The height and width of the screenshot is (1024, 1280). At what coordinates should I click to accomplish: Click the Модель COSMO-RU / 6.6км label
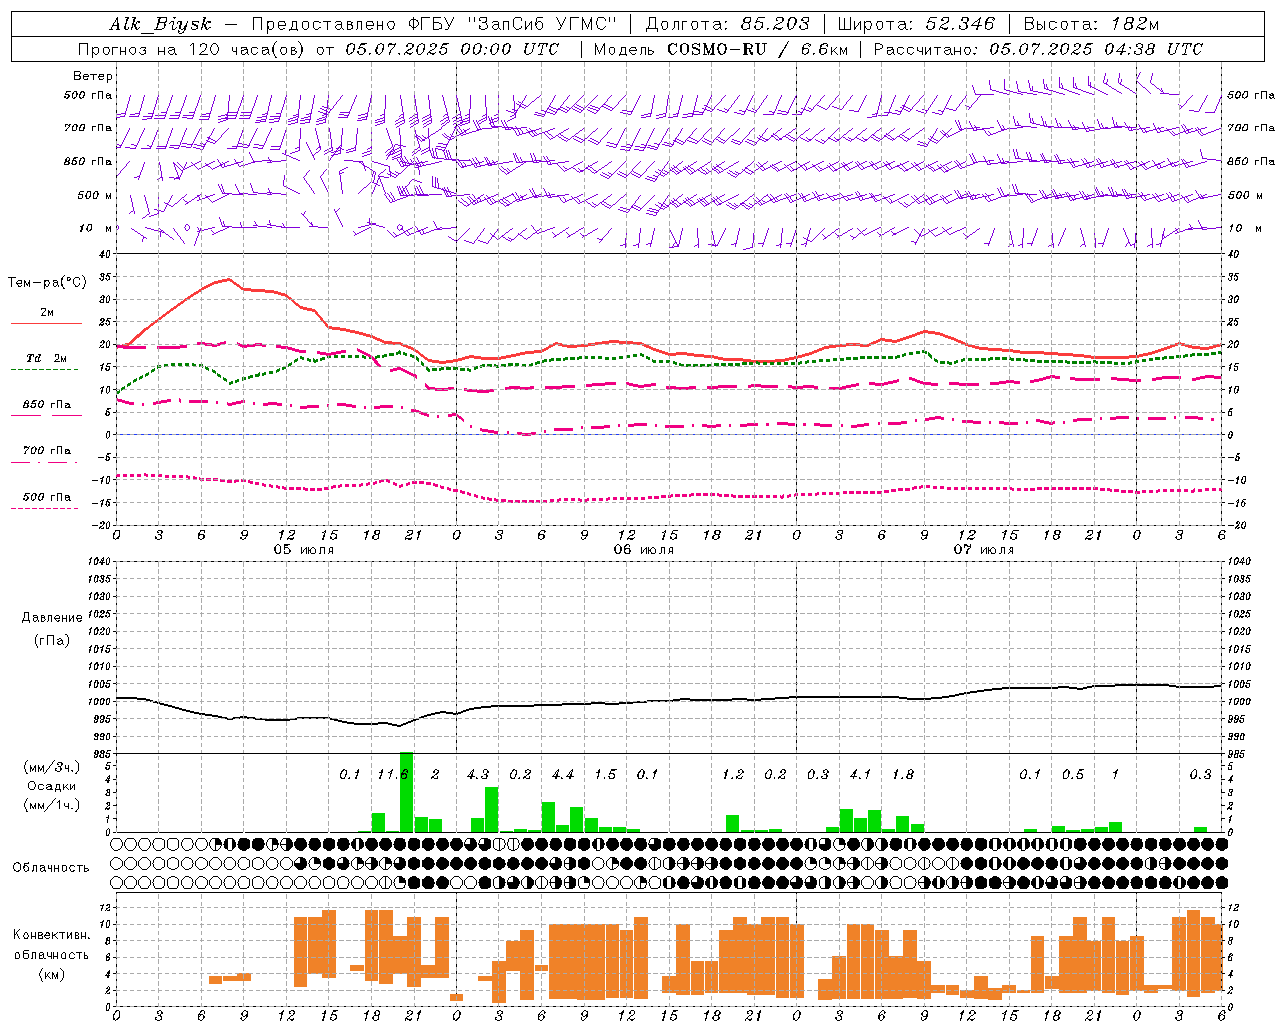[720, 49]
